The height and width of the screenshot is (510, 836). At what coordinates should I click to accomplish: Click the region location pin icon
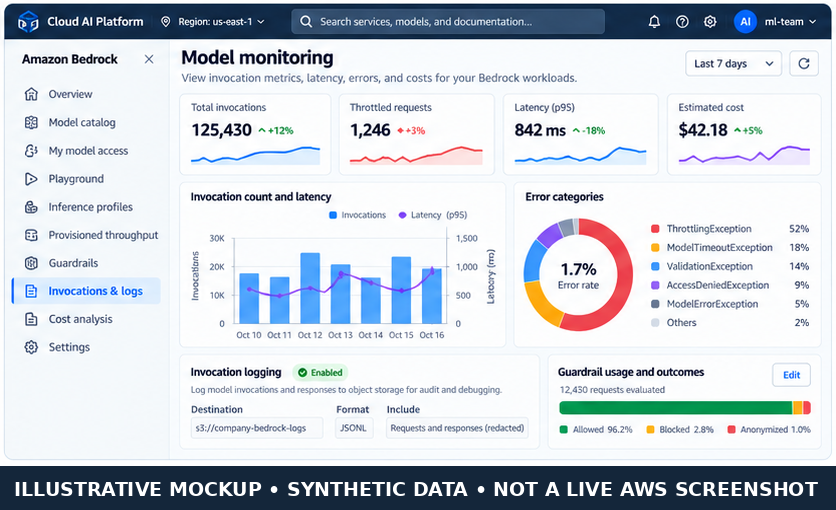166,21
